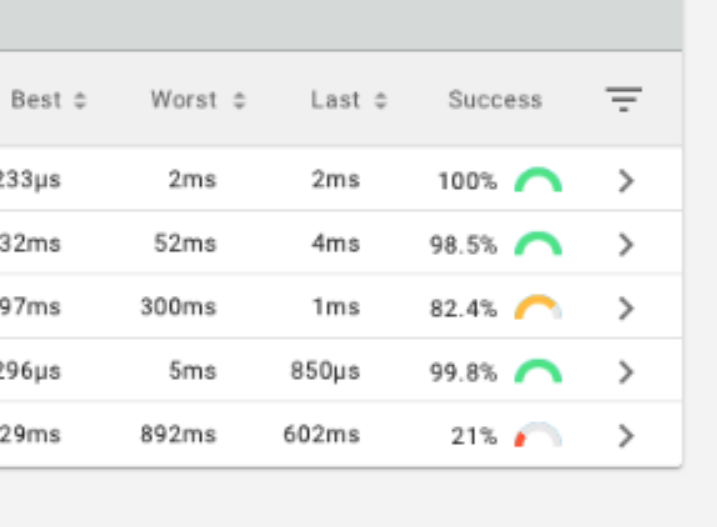
Task: Click the 4ms last time cell
Action: click(x=336, y=243)
